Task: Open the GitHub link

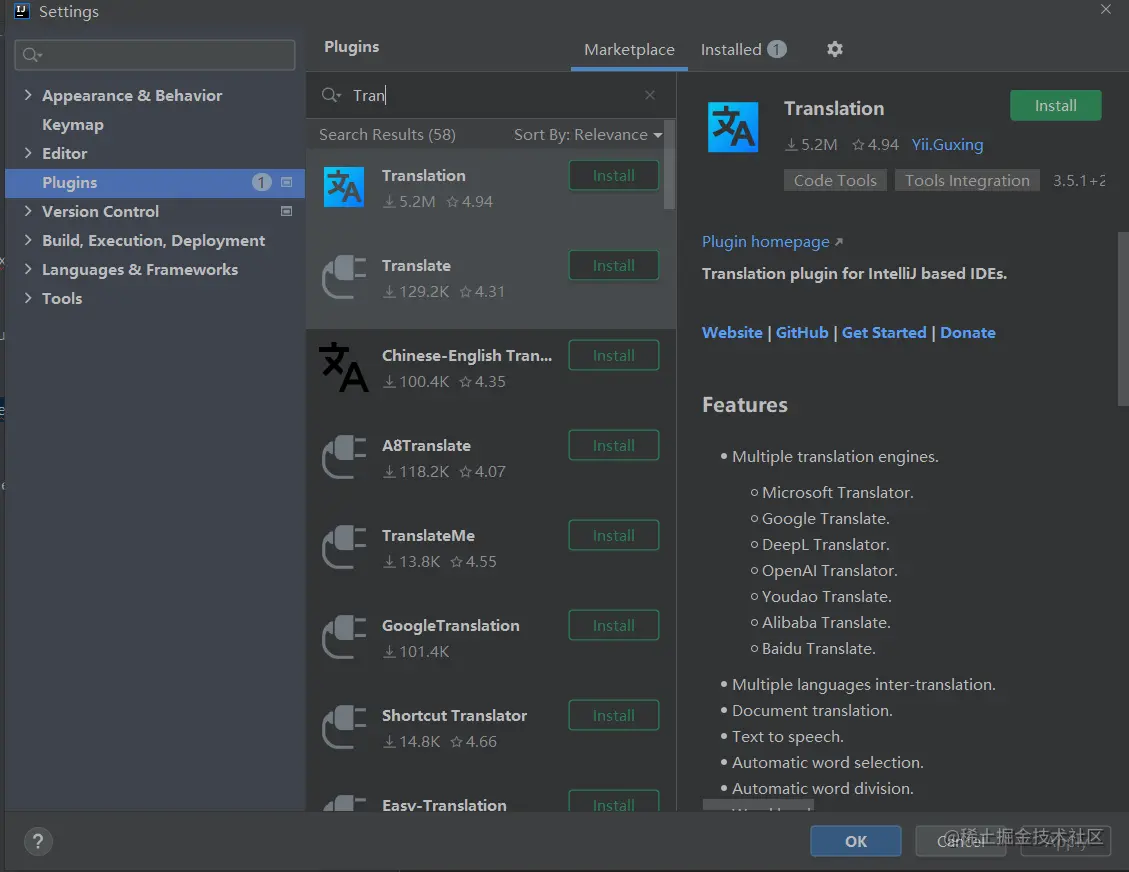Action: [x=801, y=333]
